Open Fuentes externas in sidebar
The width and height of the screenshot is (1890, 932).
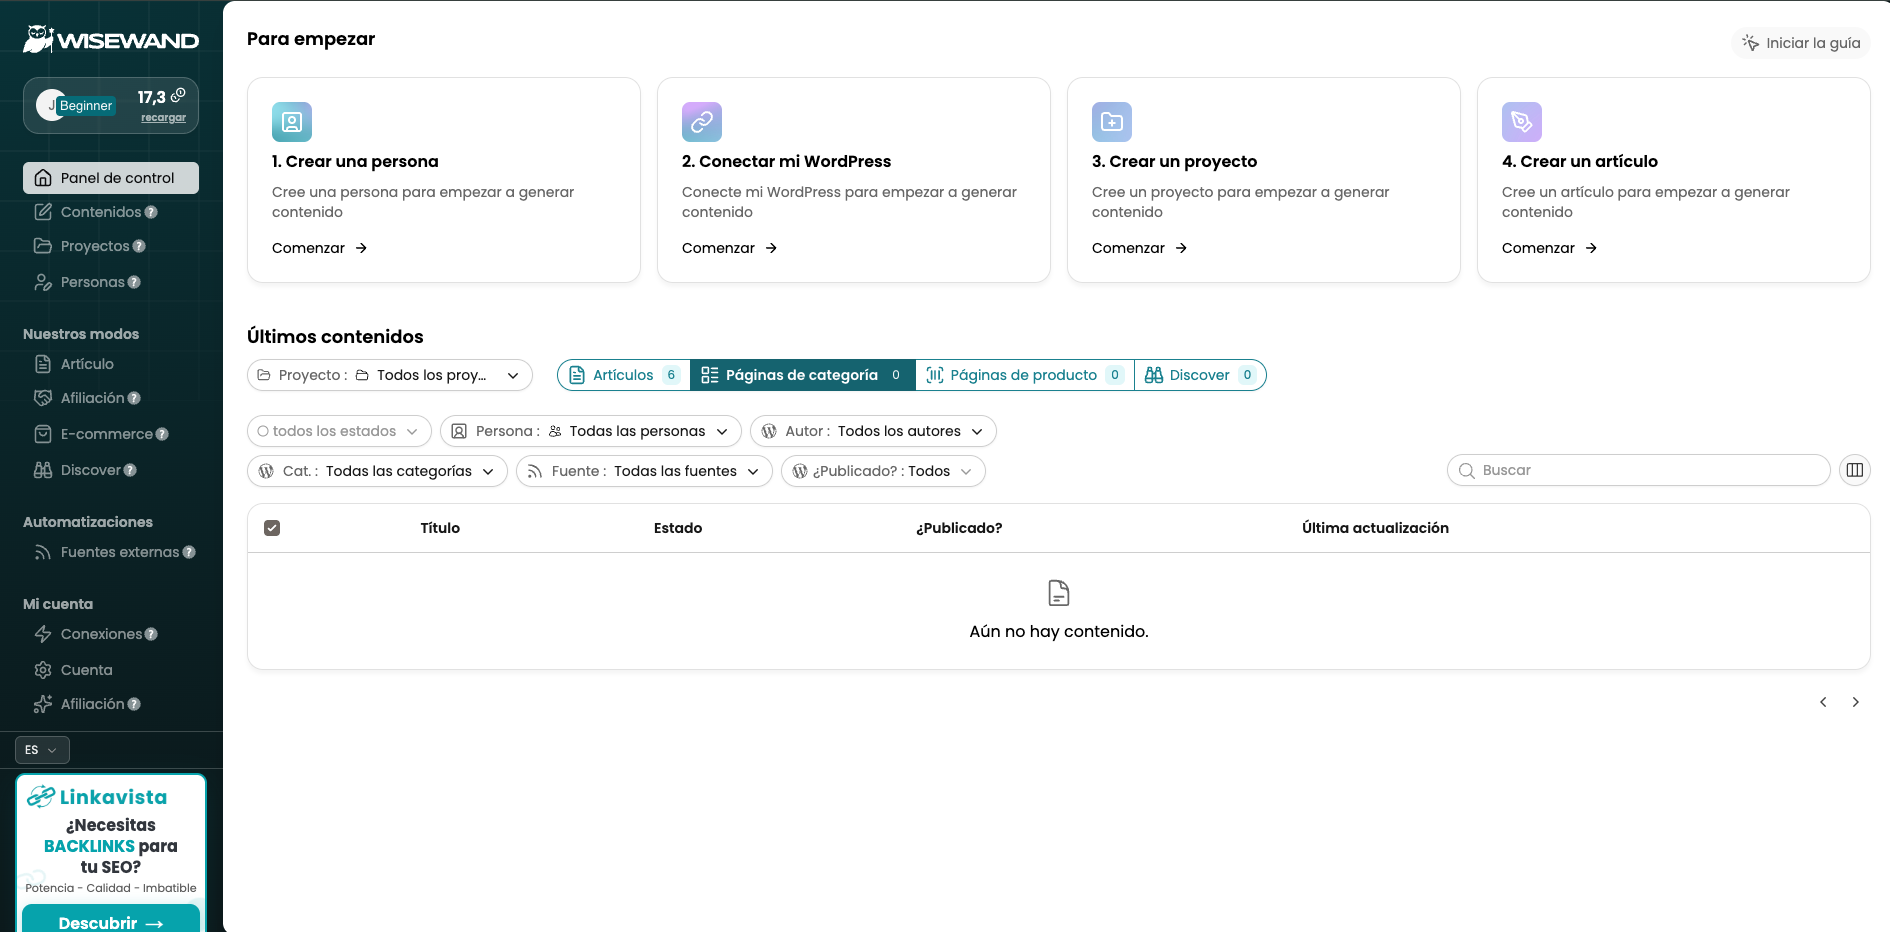coord(119,552)
